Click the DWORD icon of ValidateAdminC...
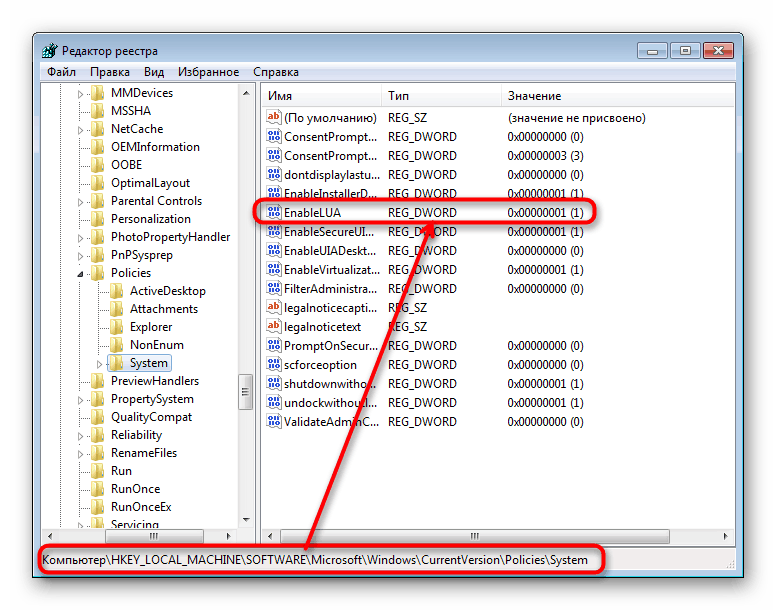This screenshot has width=776, height=610. coord(274,421)
